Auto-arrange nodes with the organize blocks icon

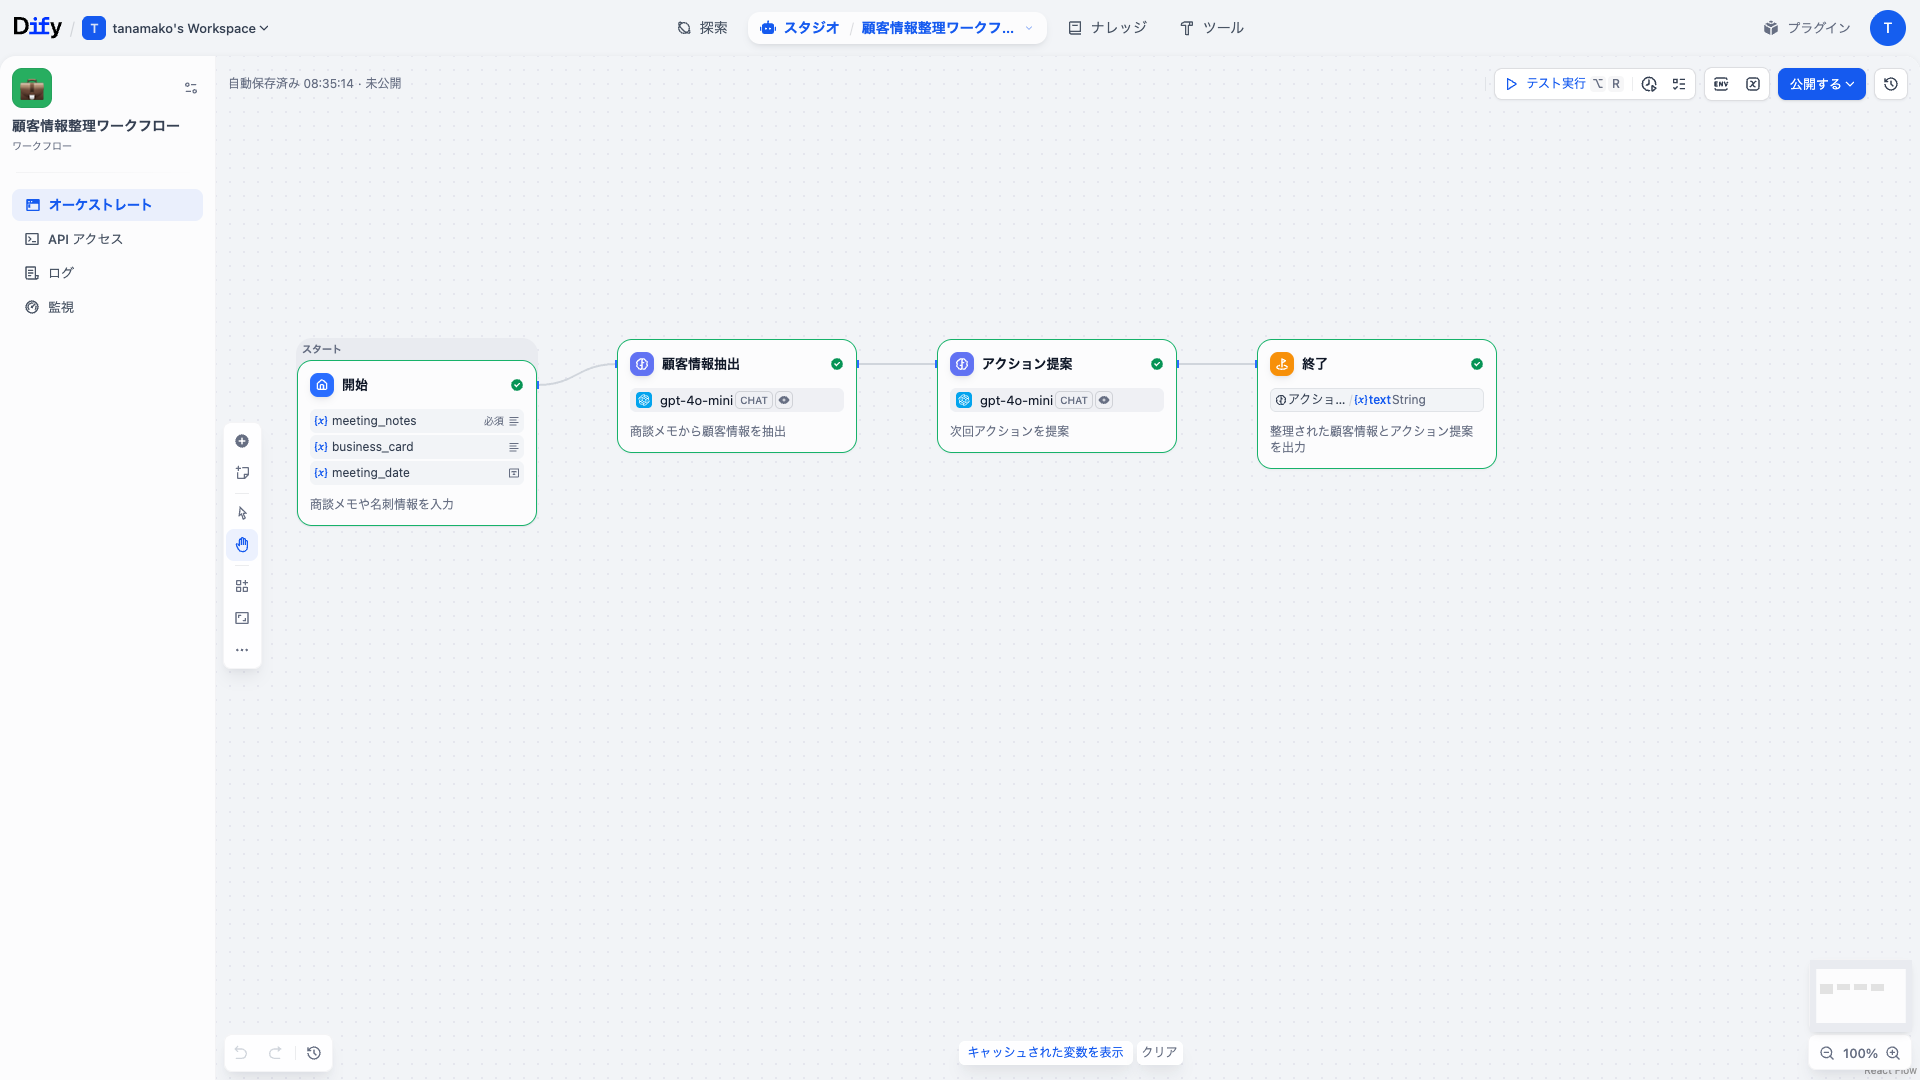pyautogui.click(x=242, y=585)
